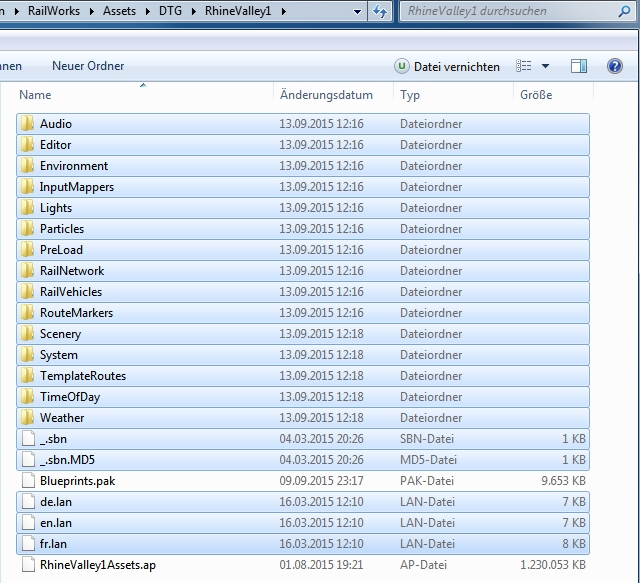Viewport: 640px width, 583px height.
Task: Click the Scenery folder icon
Action: tap(27, 333)
